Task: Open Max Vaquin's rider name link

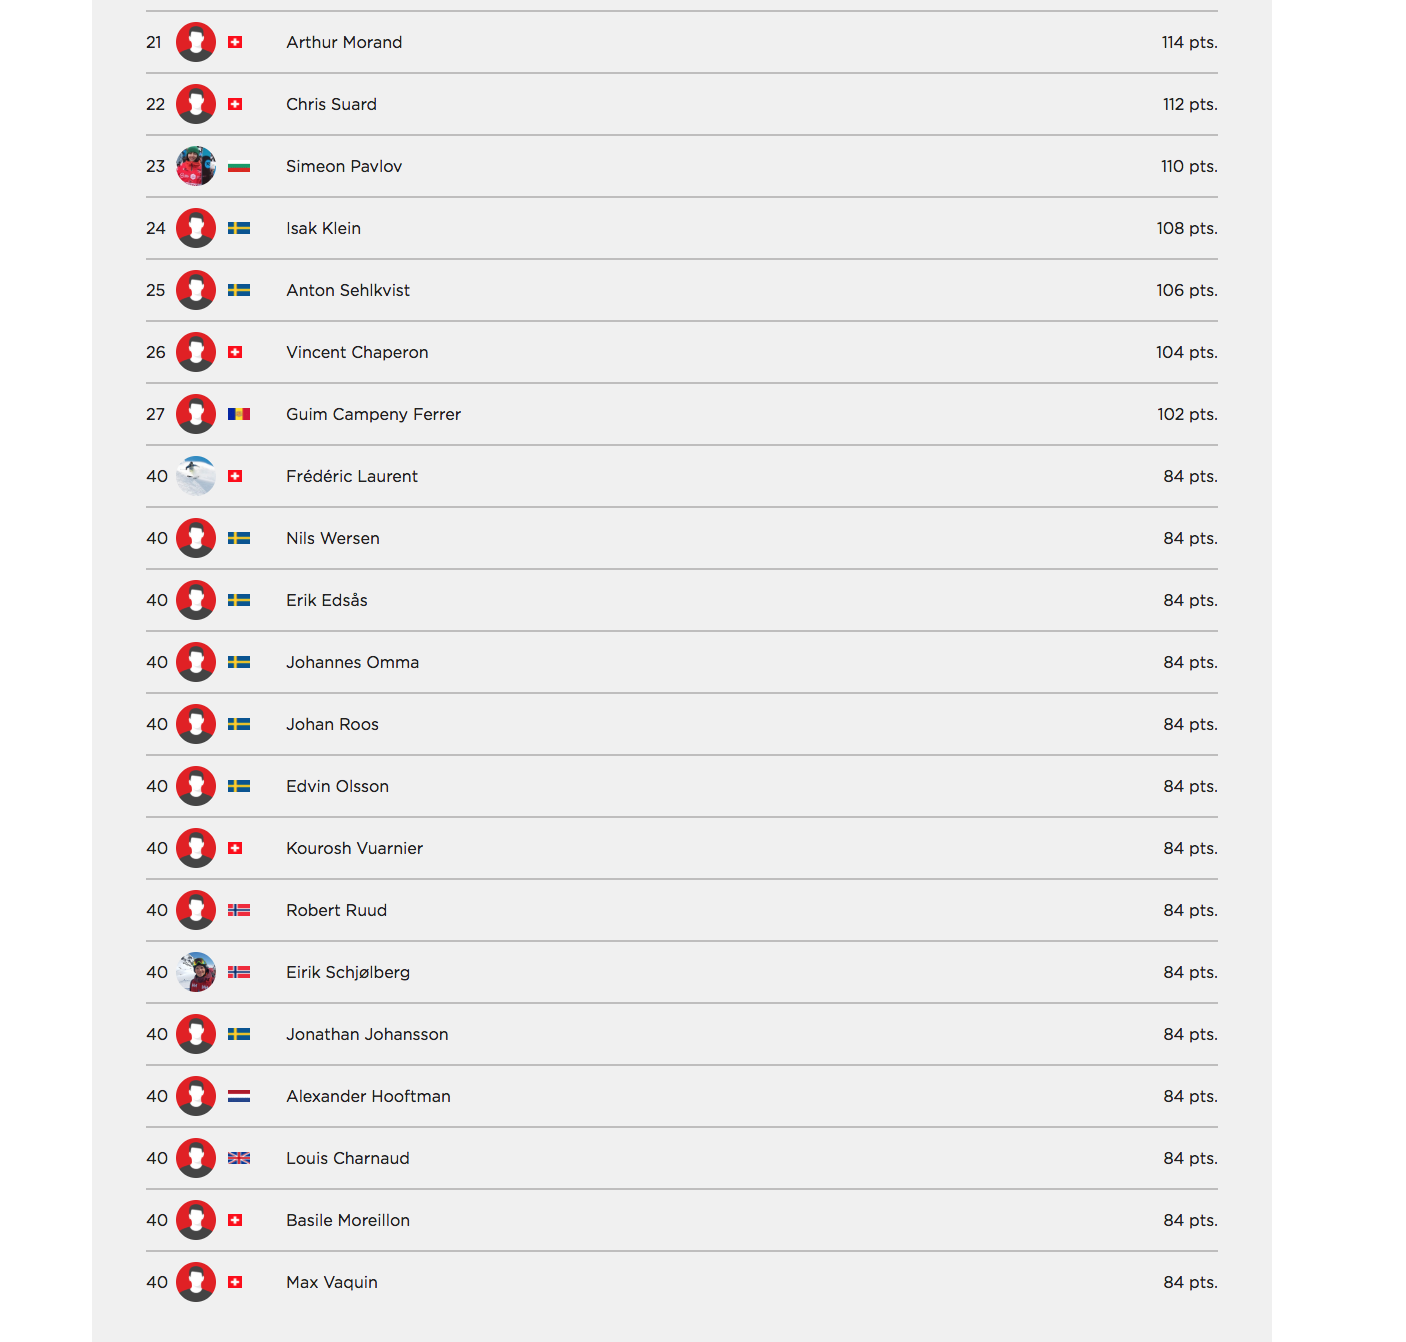Action: pyautogui.click(x=332, y=1282)
